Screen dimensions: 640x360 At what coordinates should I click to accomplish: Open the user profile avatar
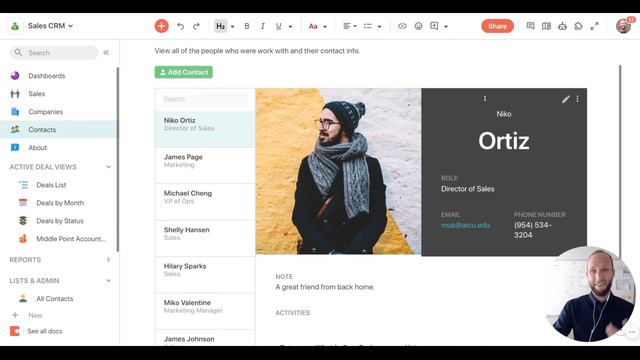tap(624, 26)
